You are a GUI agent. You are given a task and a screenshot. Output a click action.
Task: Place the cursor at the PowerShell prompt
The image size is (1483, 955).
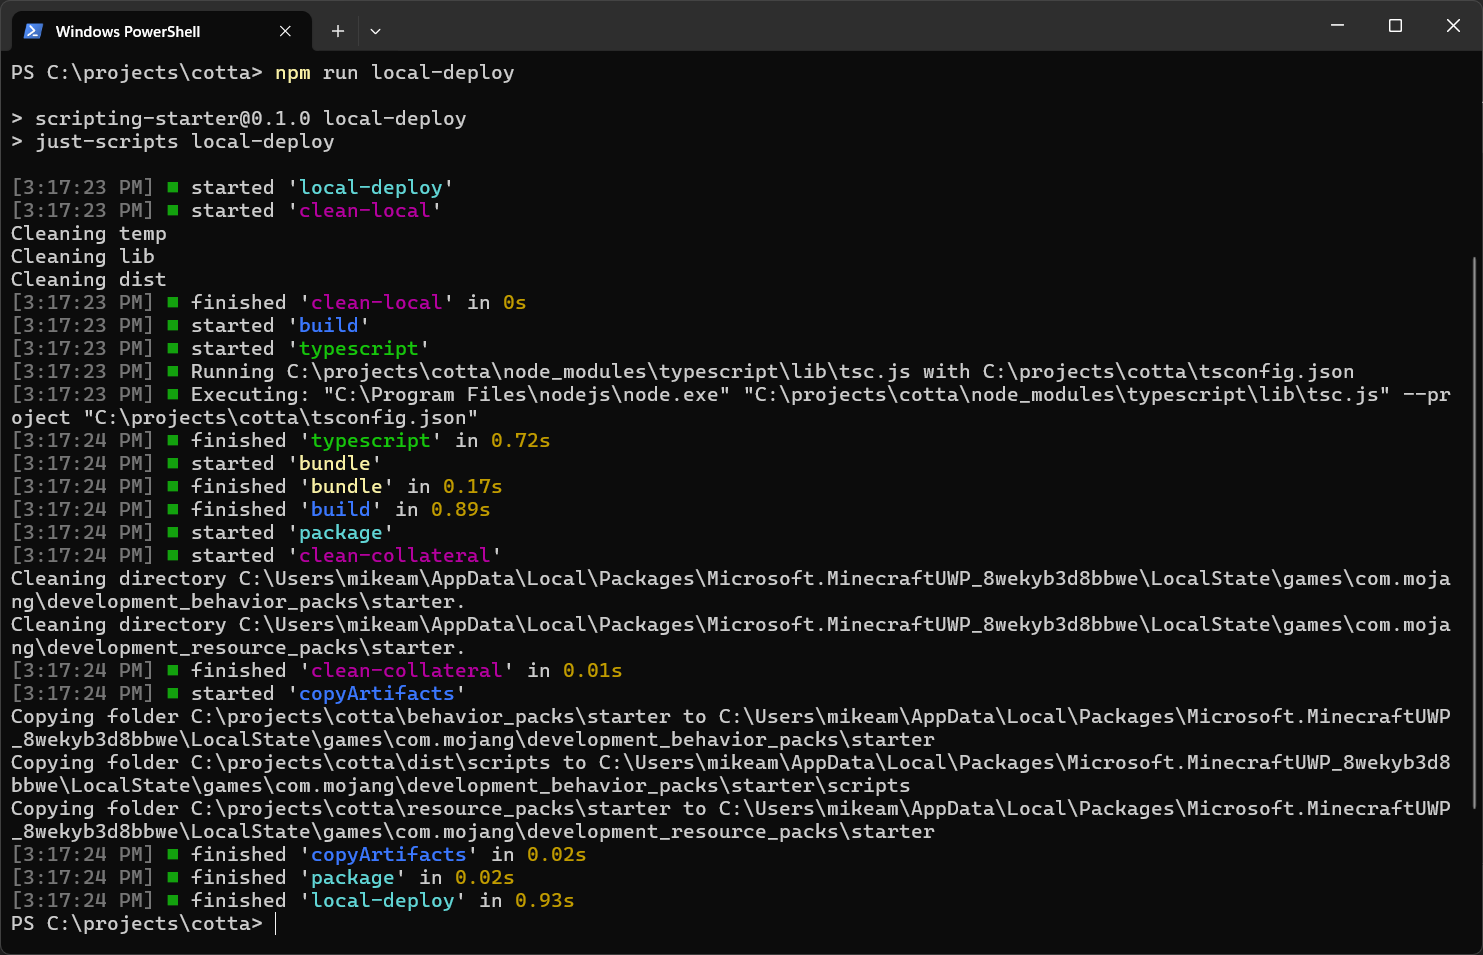point(277,923)
